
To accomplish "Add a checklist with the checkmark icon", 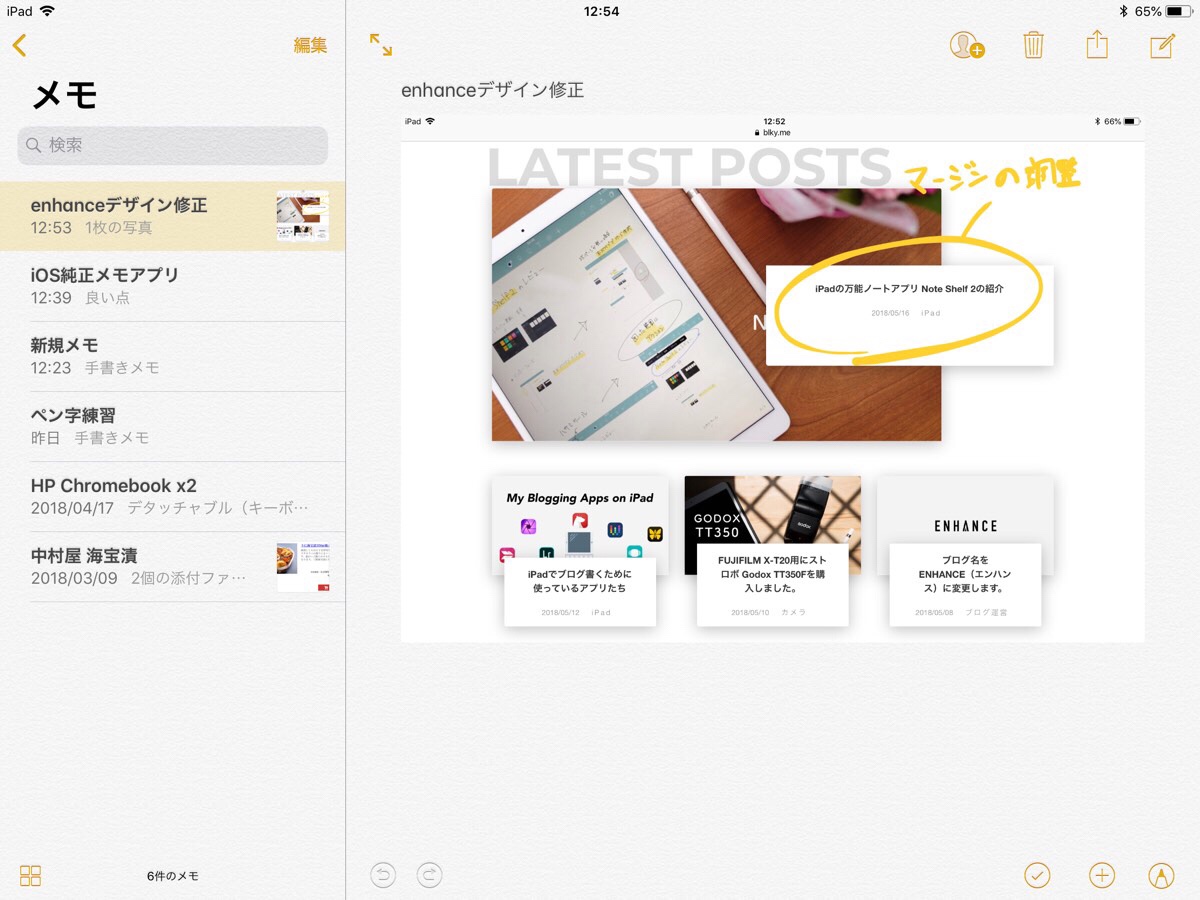I will click(x=1038, y=875).
